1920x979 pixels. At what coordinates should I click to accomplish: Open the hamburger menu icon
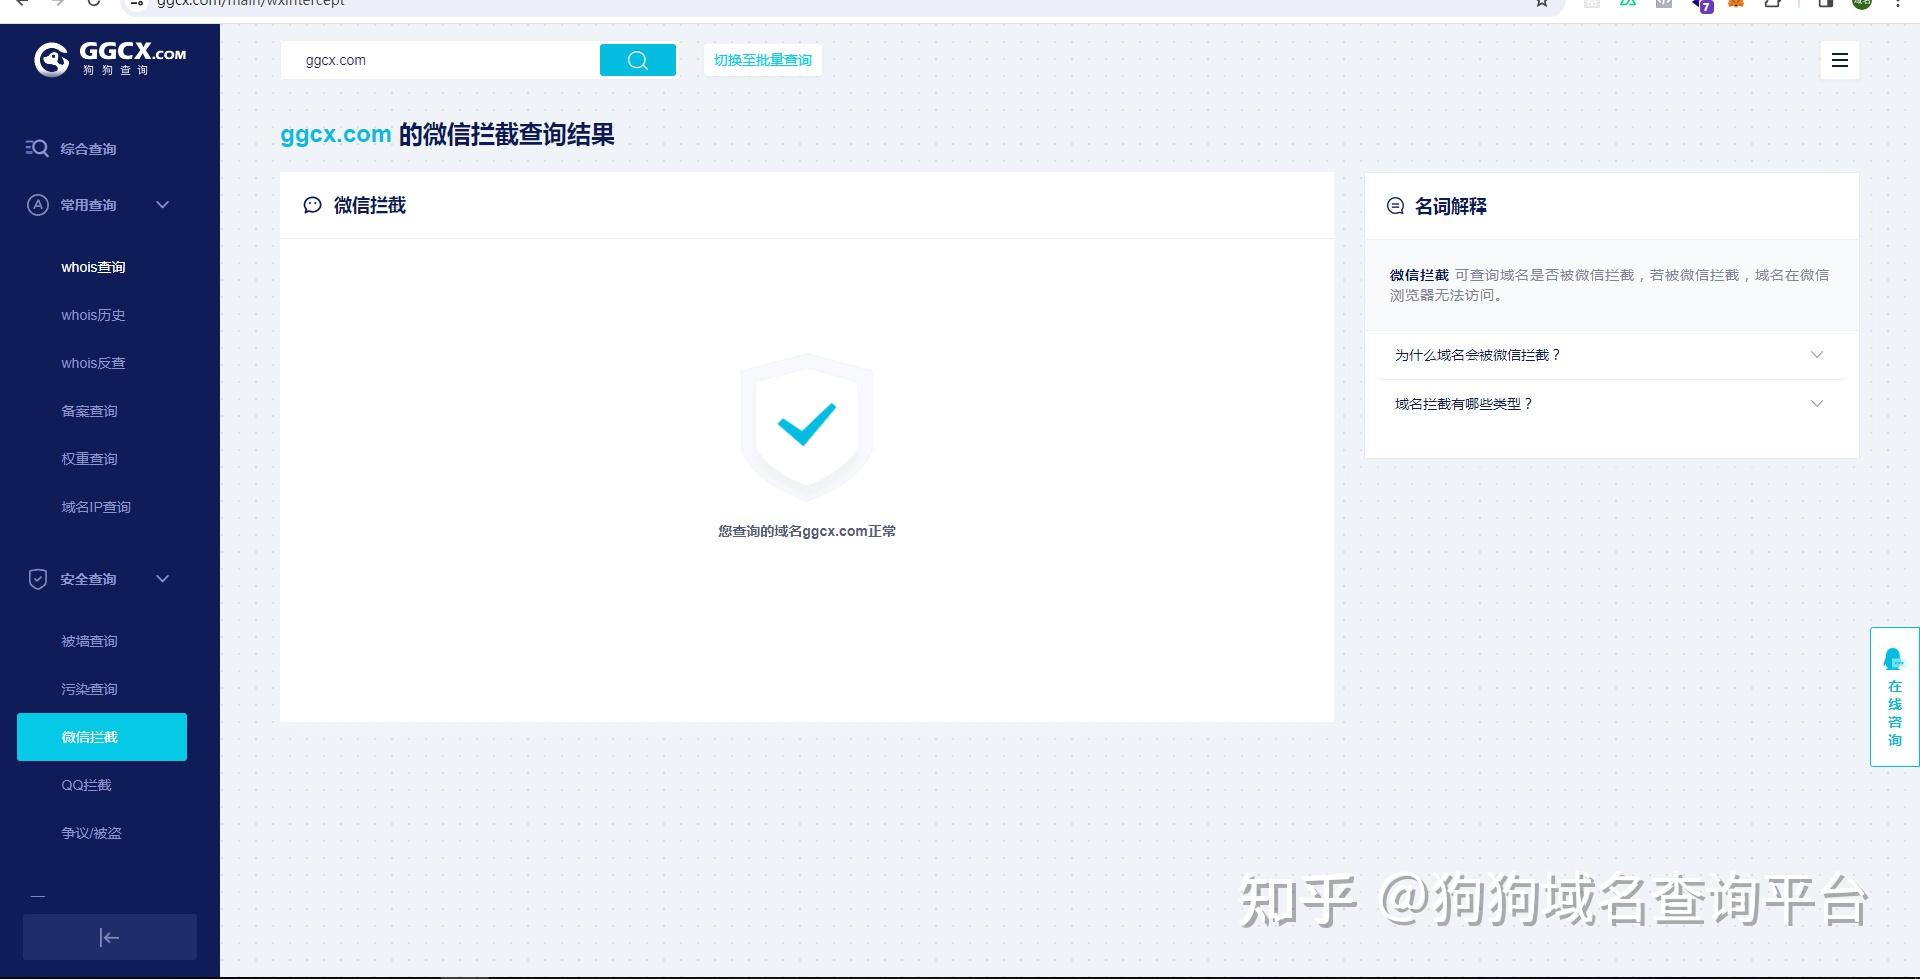pyautogui.click(x=1839, y=60)
